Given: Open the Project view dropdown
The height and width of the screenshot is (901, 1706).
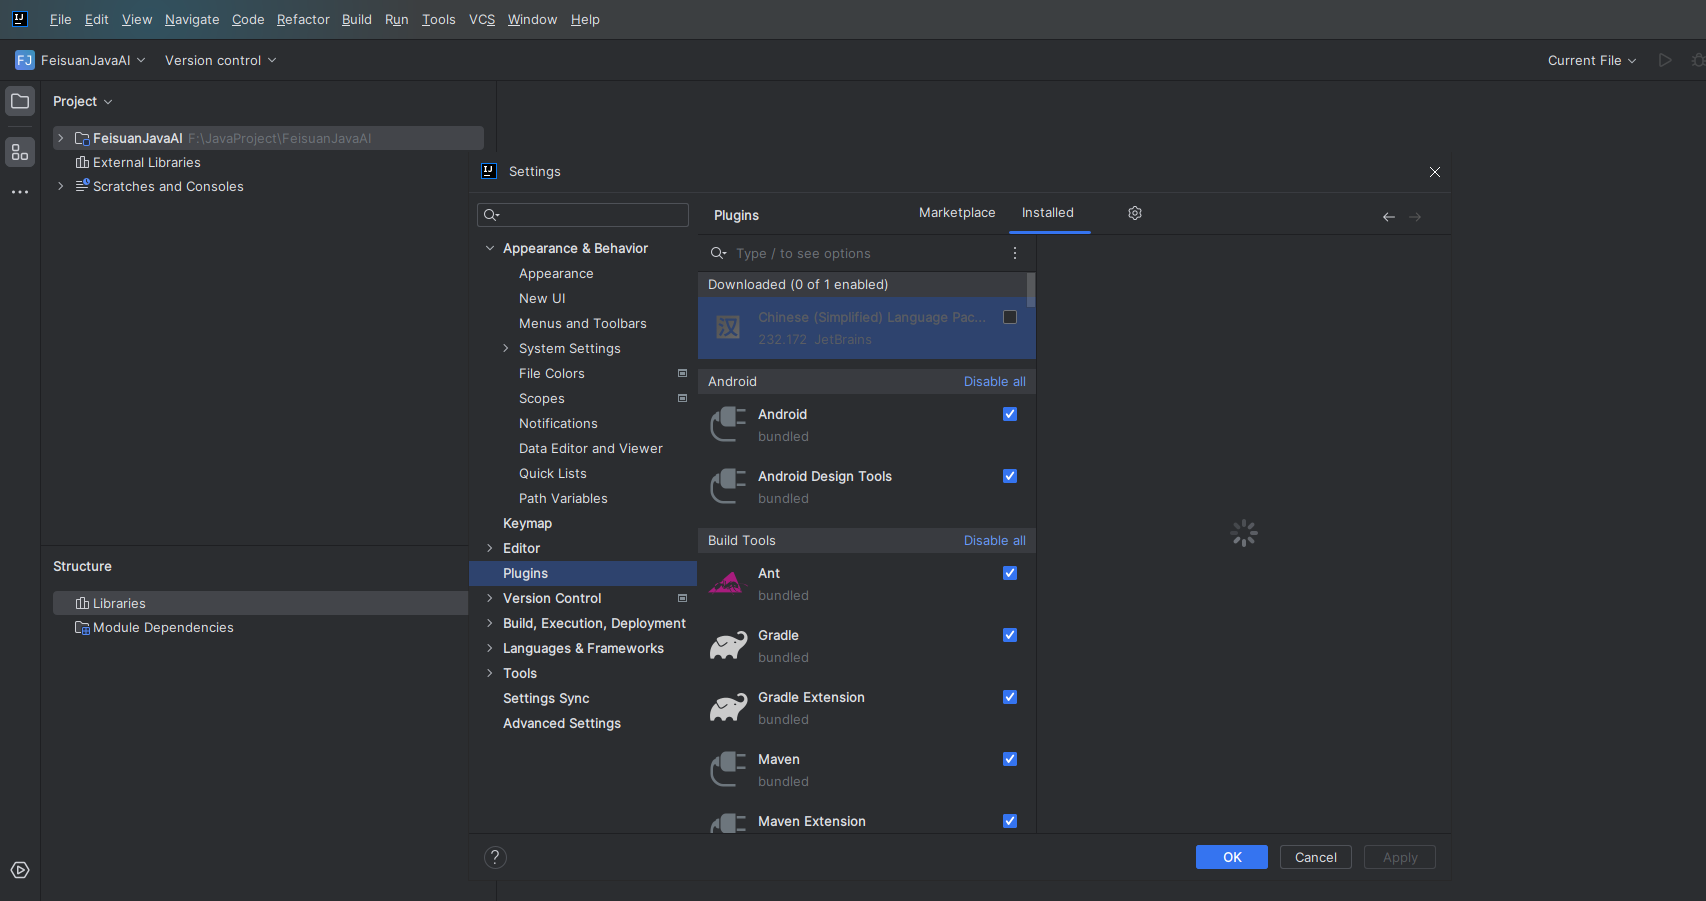Looking at the screenshot, I should pyautogui.click(x=83, y=101).
